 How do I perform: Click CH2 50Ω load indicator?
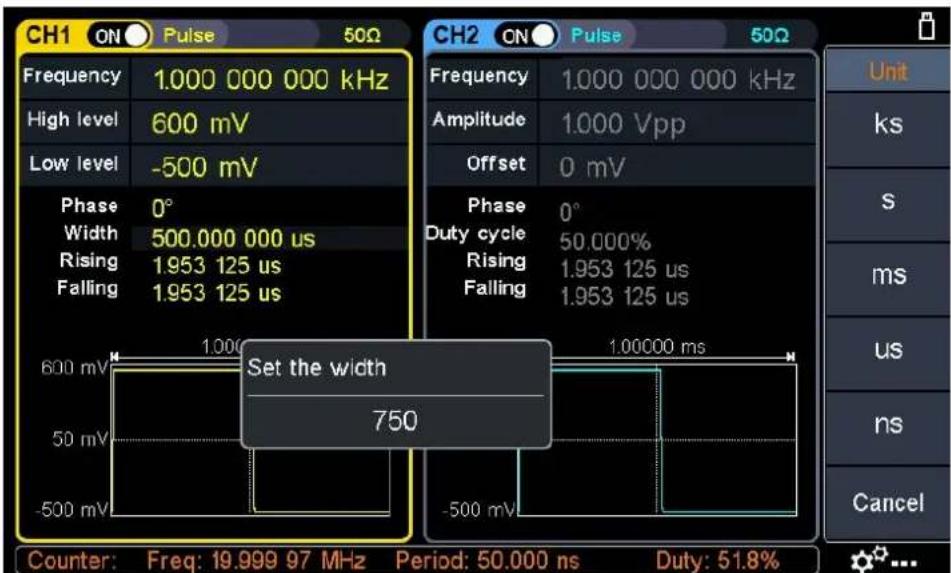click(770, 36)
